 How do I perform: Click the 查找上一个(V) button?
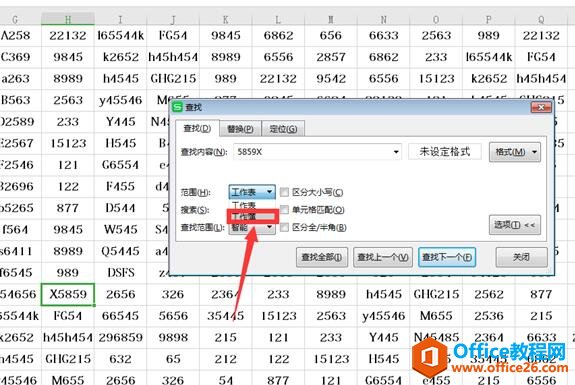tap(383, 257)
